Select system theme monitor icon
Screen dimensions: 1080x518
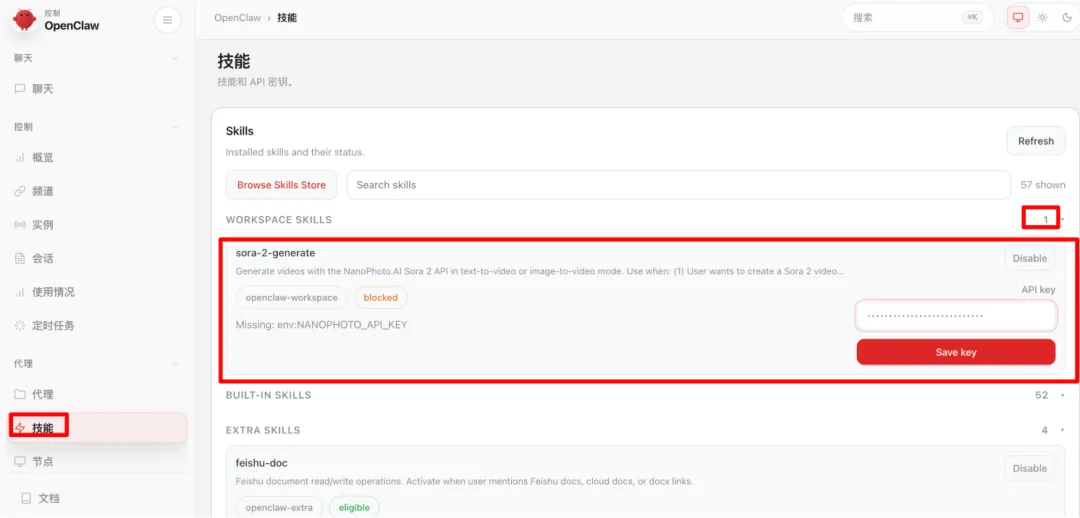click(x=1018, y=18)
